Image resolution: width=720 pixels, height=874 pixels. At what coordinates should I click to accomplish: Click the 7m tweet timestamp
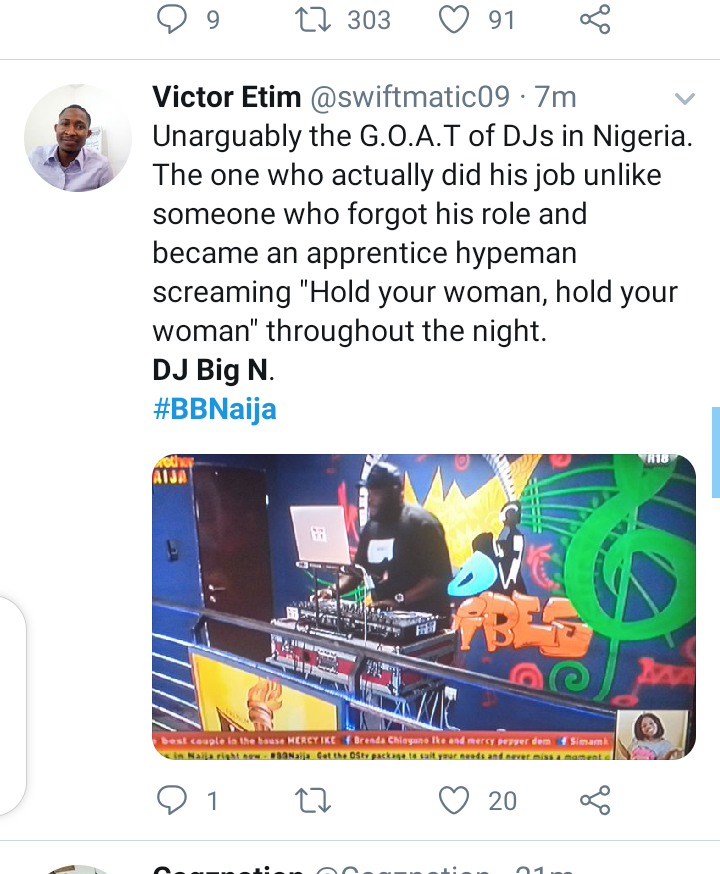click(556, 97)
